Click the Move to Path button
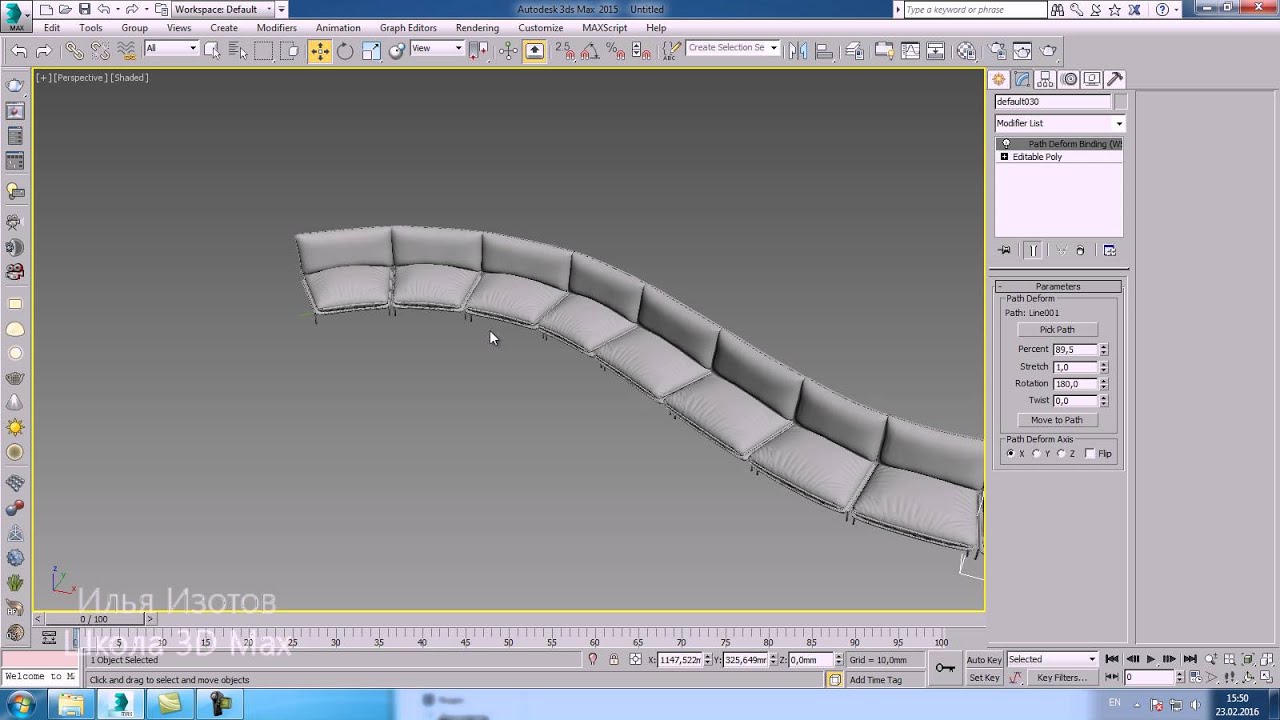The width and height of the screenshot is (1280, 720). point(1057,420)
